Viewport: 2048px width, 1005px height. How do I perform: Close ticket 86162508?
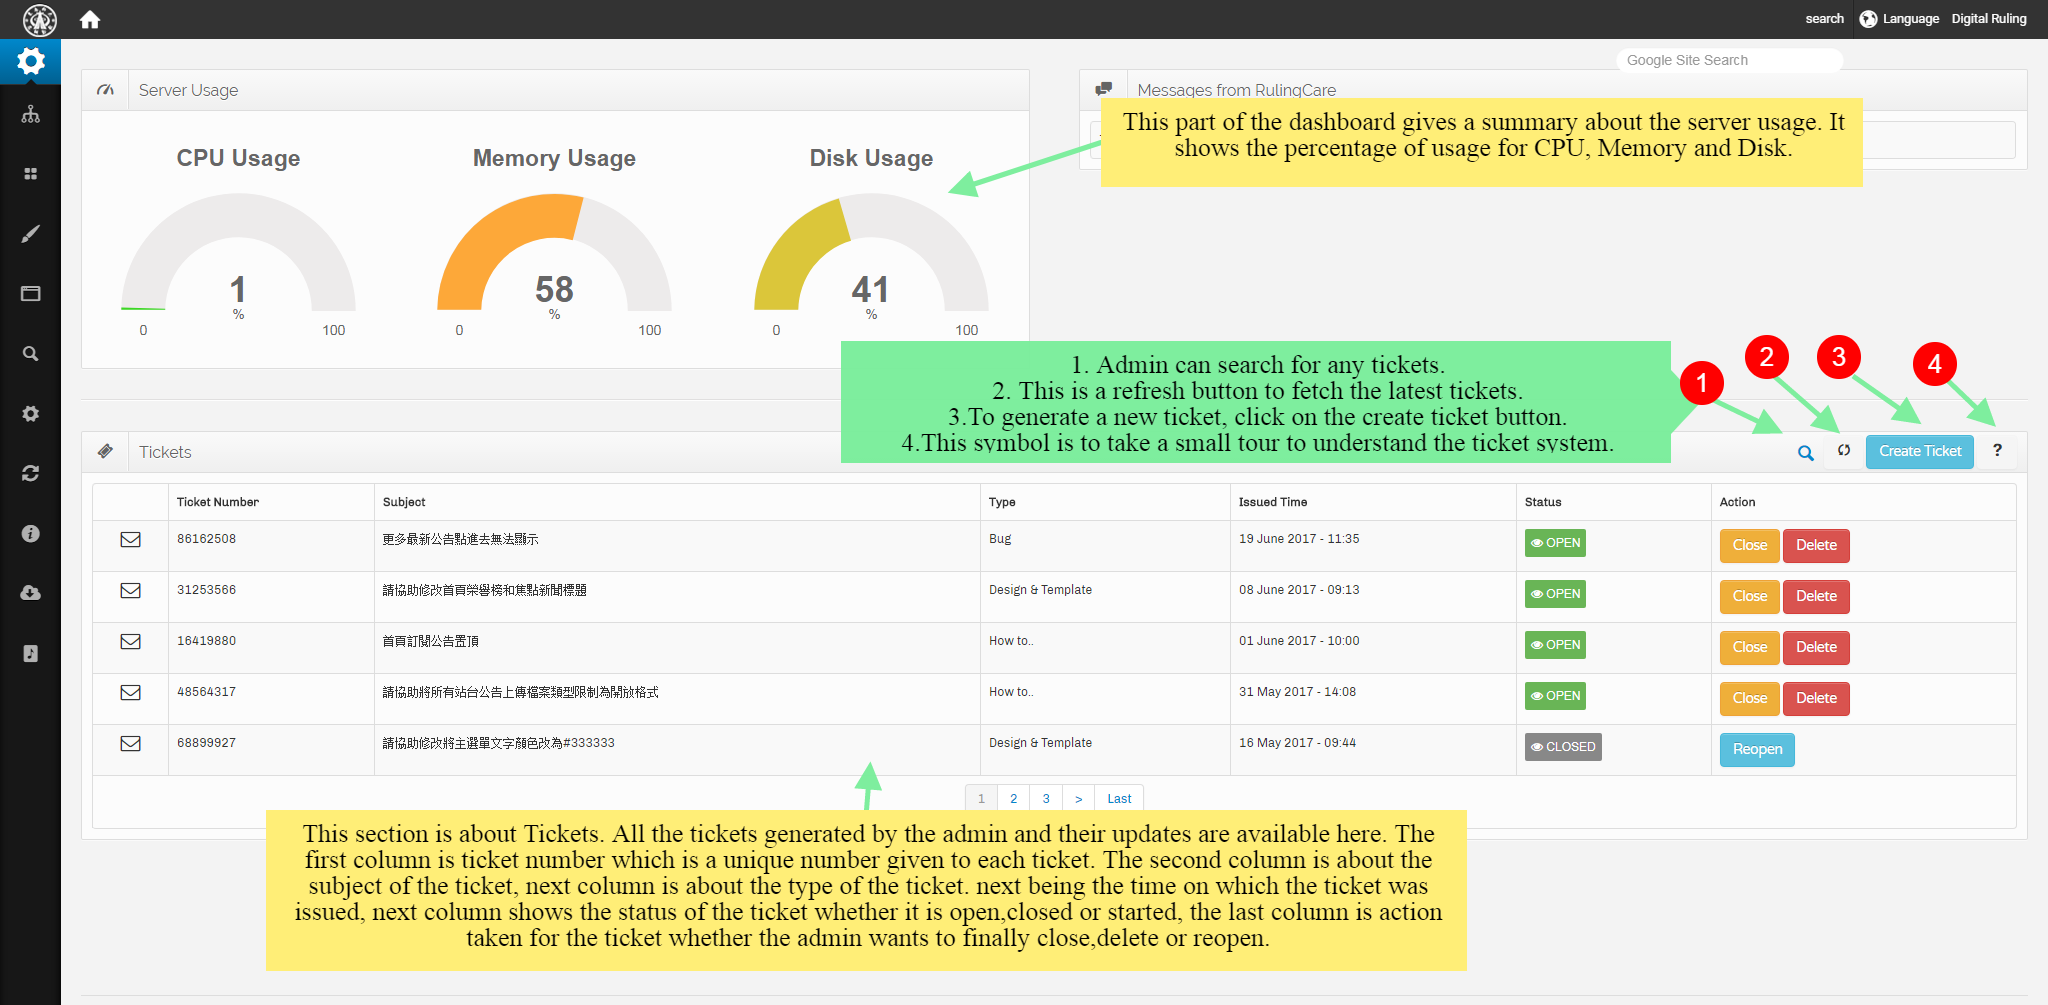tap(1749, 546)
